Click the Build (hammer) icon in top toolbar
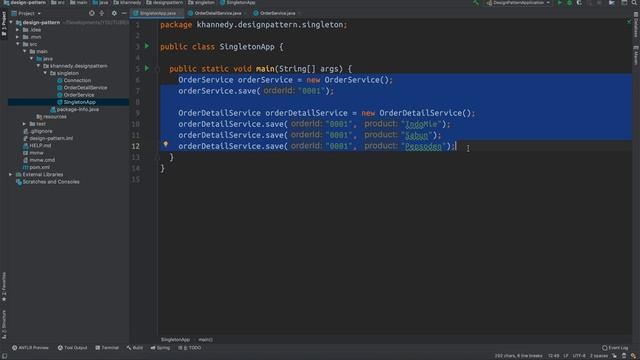Viewport: 640px width, 360px height. [476, 3]
